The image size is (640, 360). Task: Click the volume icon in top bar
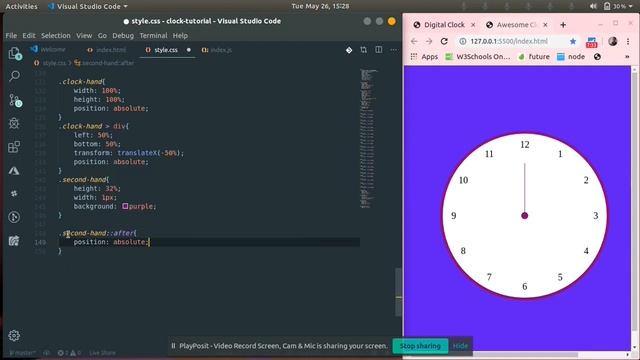pyautogui.click(x=593, y=6)
